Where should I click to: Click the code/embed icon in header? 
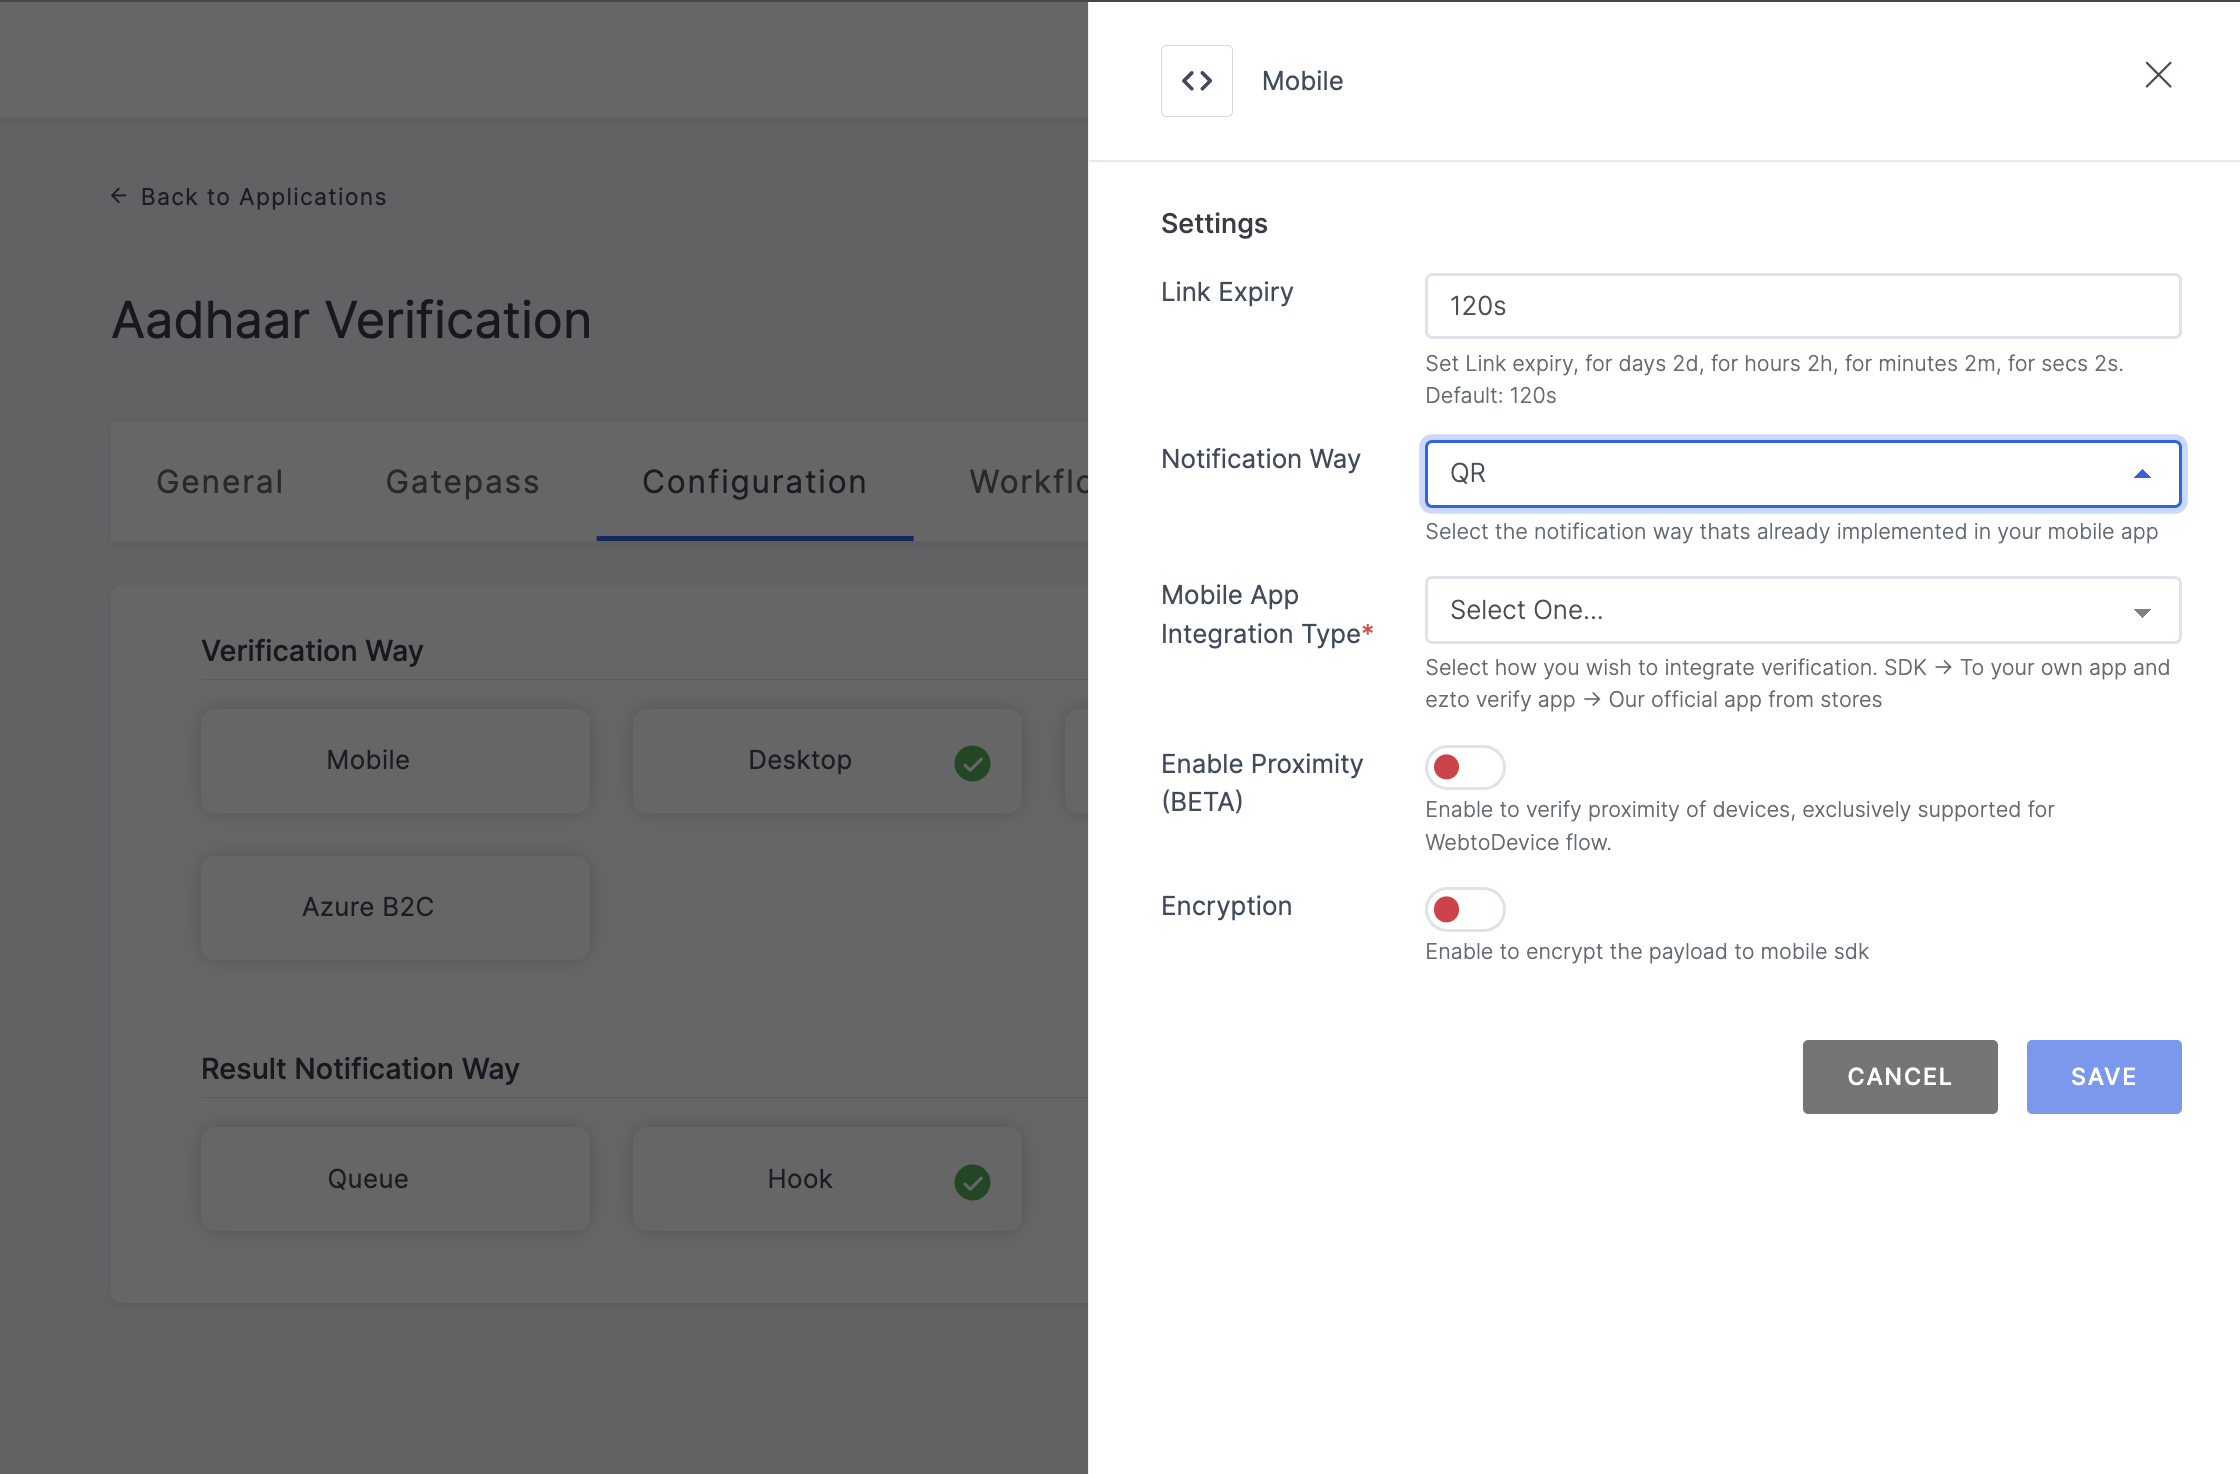[1196, 79]
